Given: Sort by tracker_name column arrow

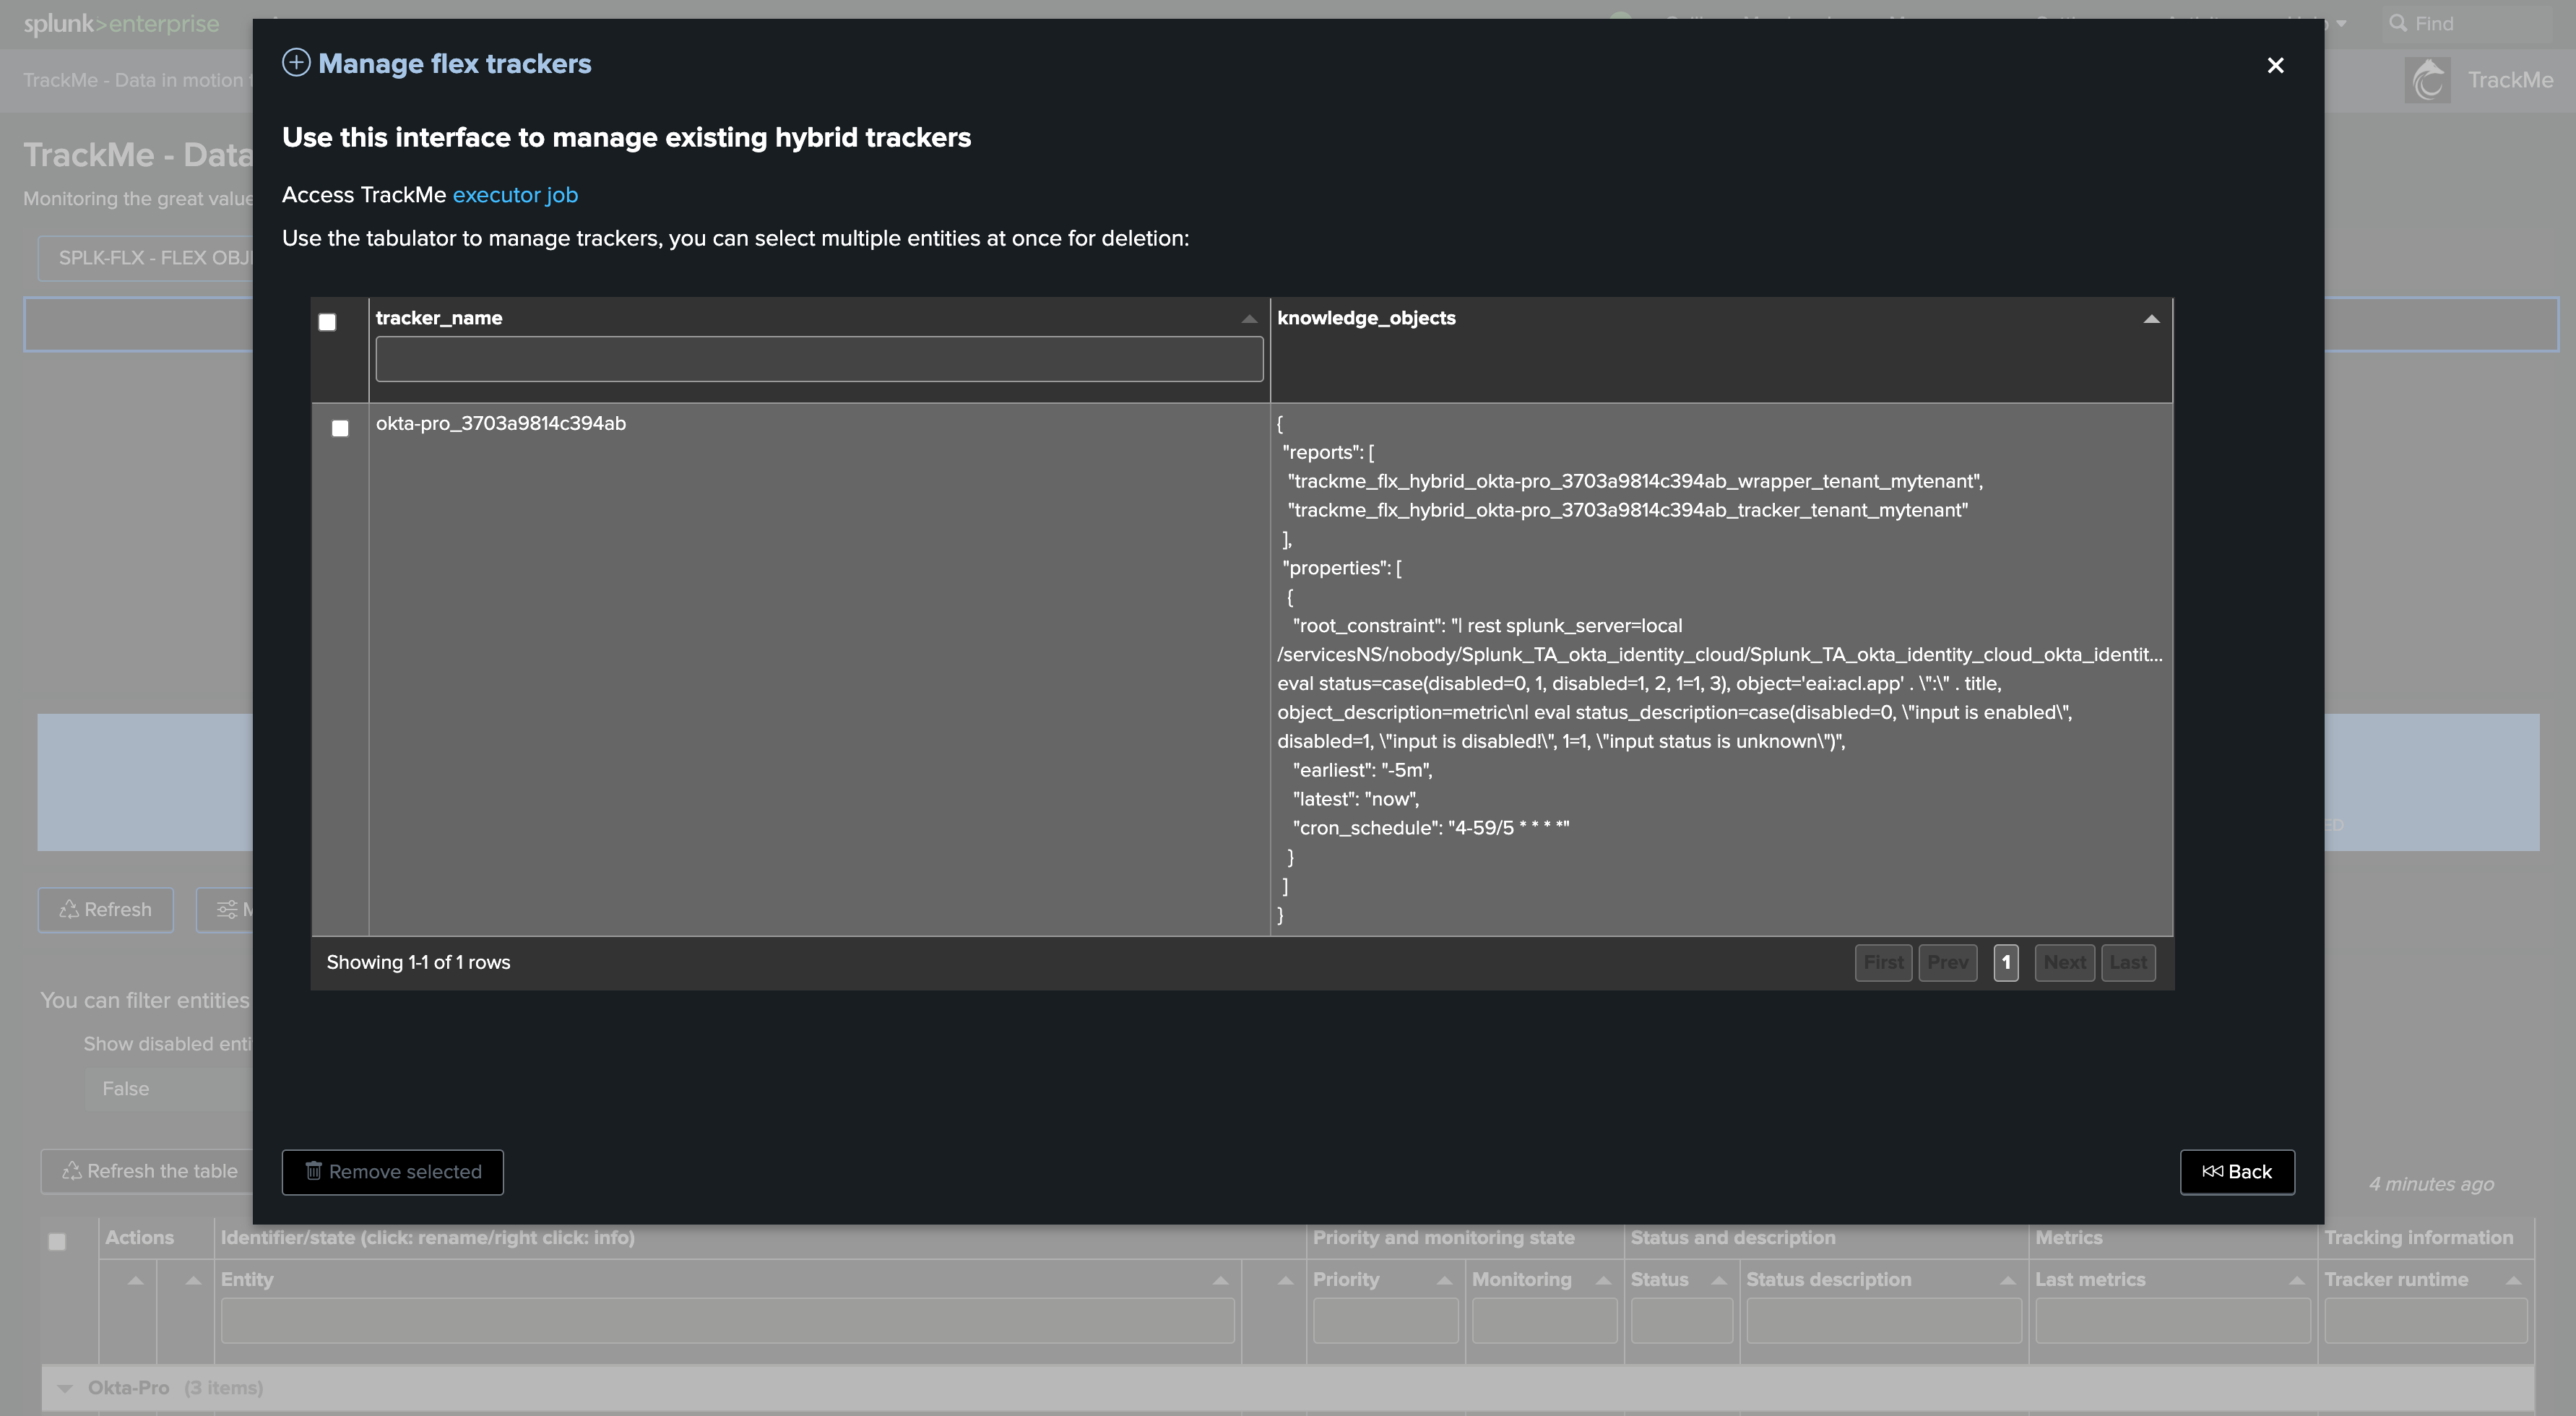Looking at the screenshot, I should 1249,319.
